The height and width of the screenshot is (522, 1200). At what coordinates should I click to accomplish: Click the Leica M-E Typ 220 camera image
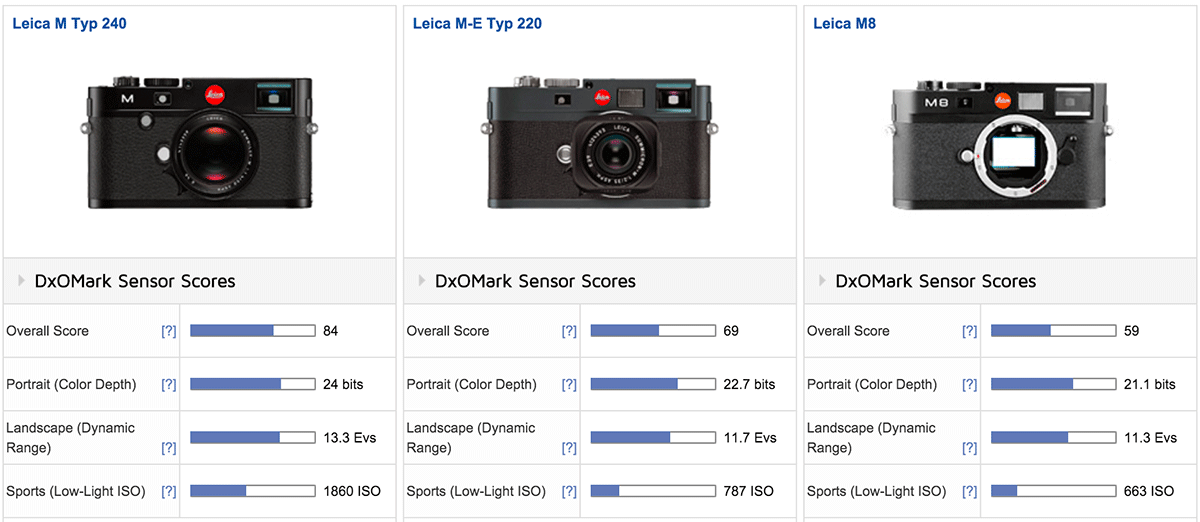point(600,142)
